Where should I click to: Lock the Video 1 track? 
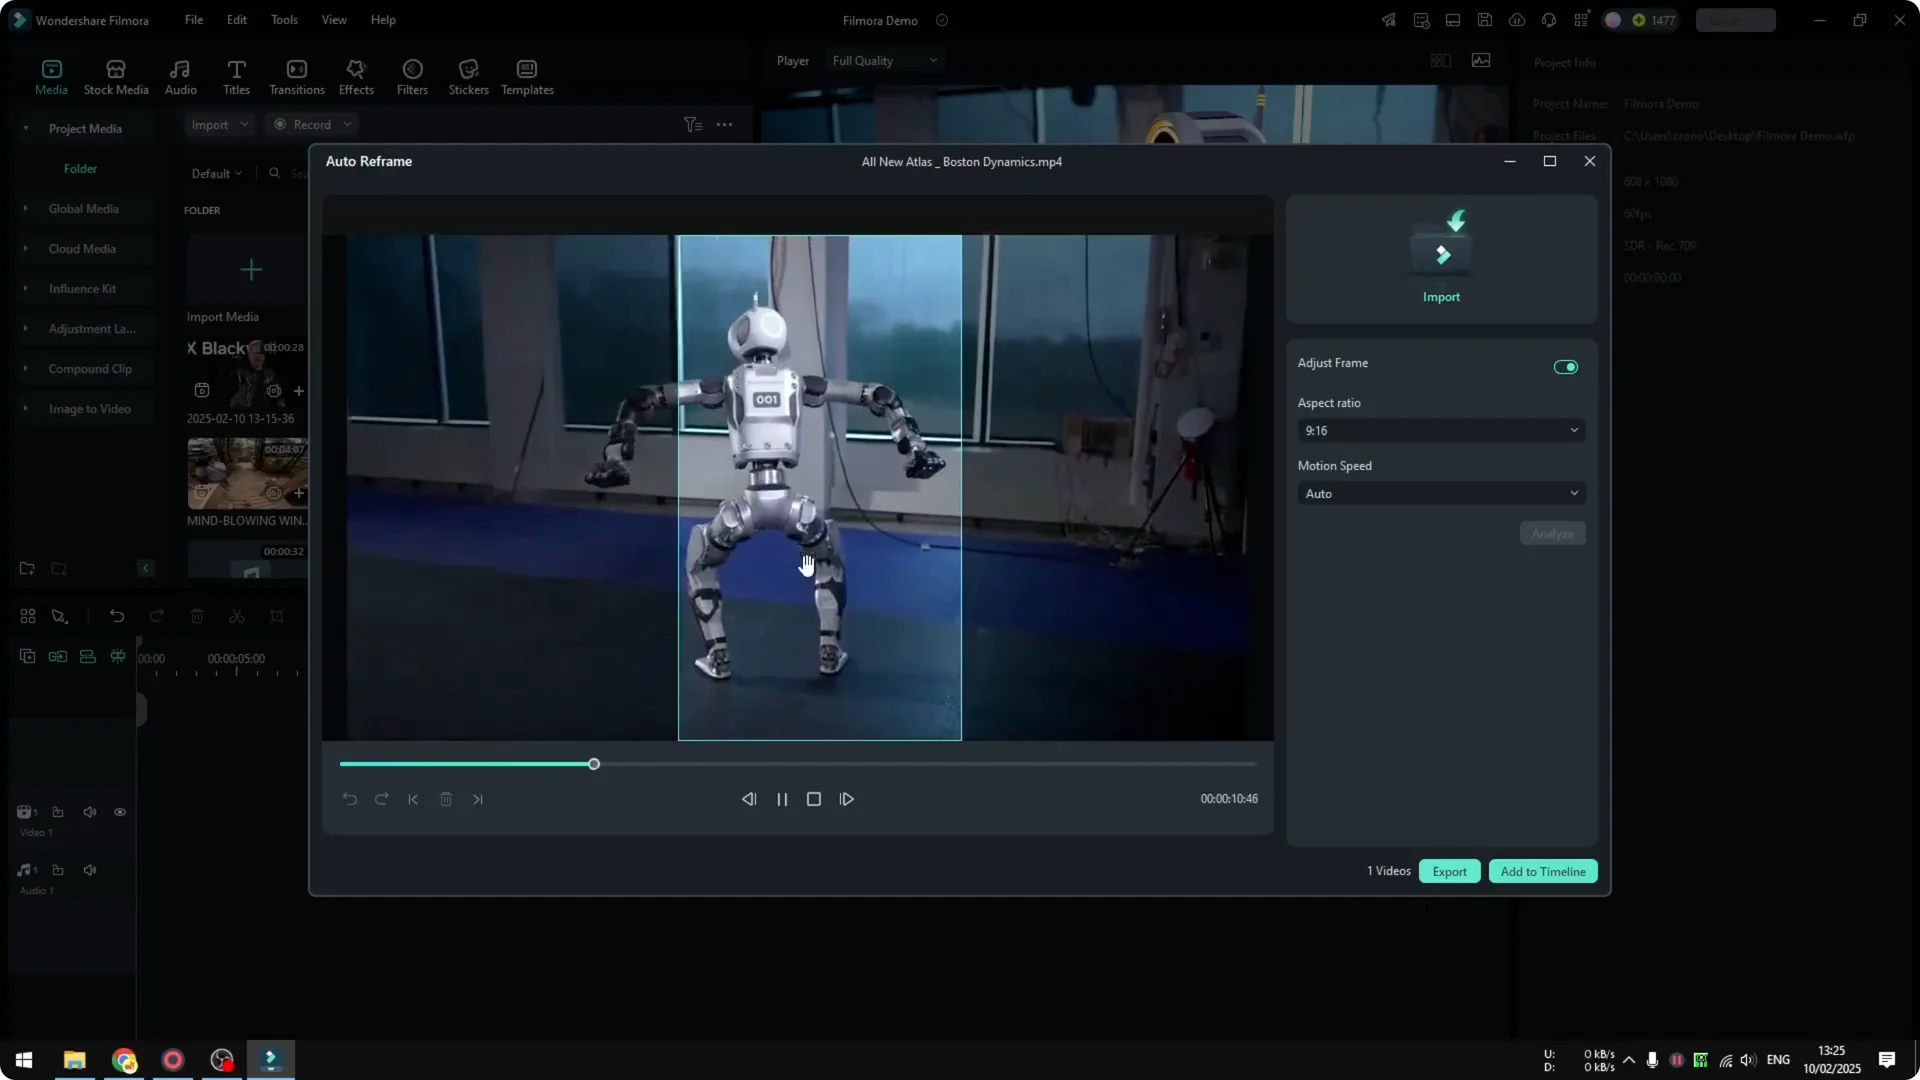coord(58,812)
